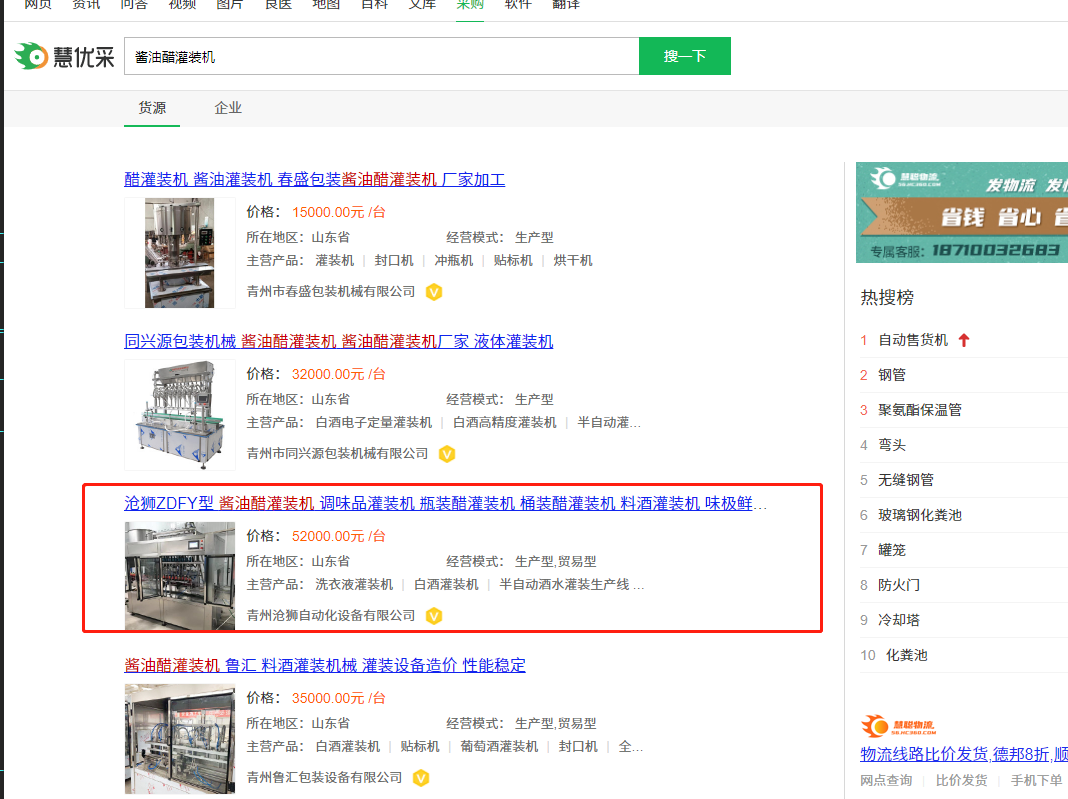Click the 沧狮 filling machine product thumbnail
Image resolution: width=1068 pixels, height=799 pixels.
[x=180, y=576]
